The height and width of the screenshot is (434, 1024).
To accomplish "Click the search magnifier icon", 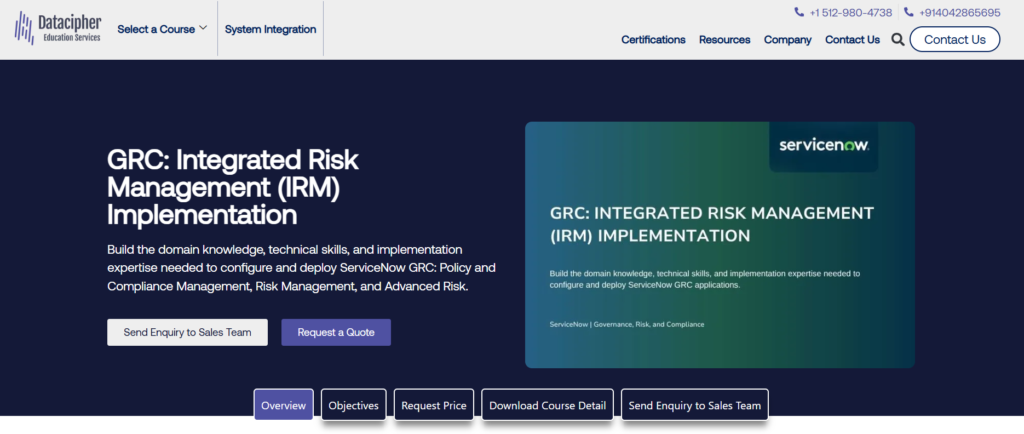I will point(898,40).
